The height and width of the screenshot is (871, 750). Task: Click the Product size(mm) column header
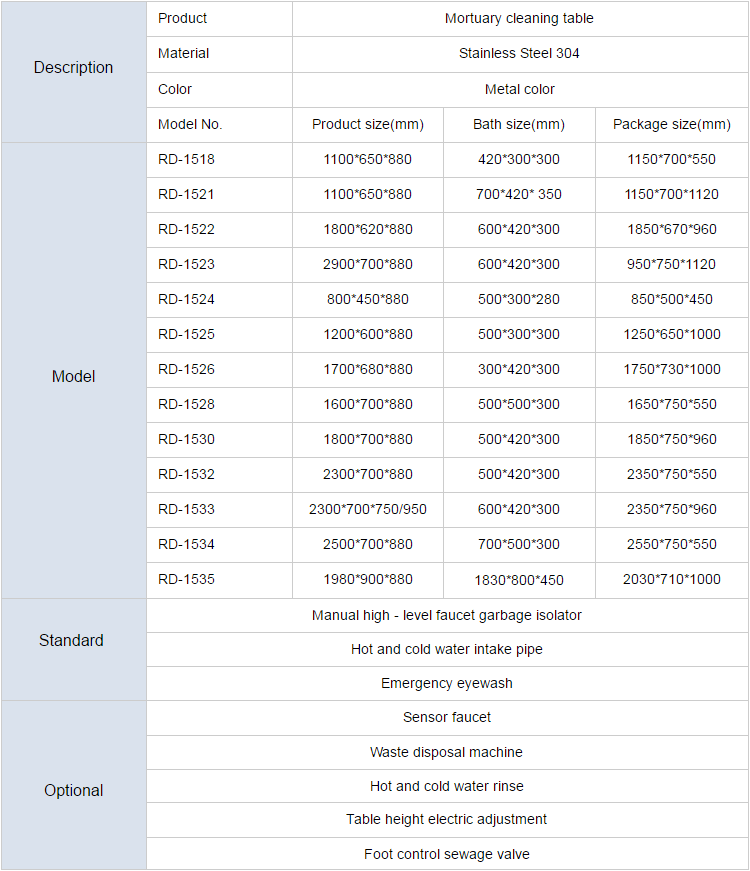(x=368, y=124)
